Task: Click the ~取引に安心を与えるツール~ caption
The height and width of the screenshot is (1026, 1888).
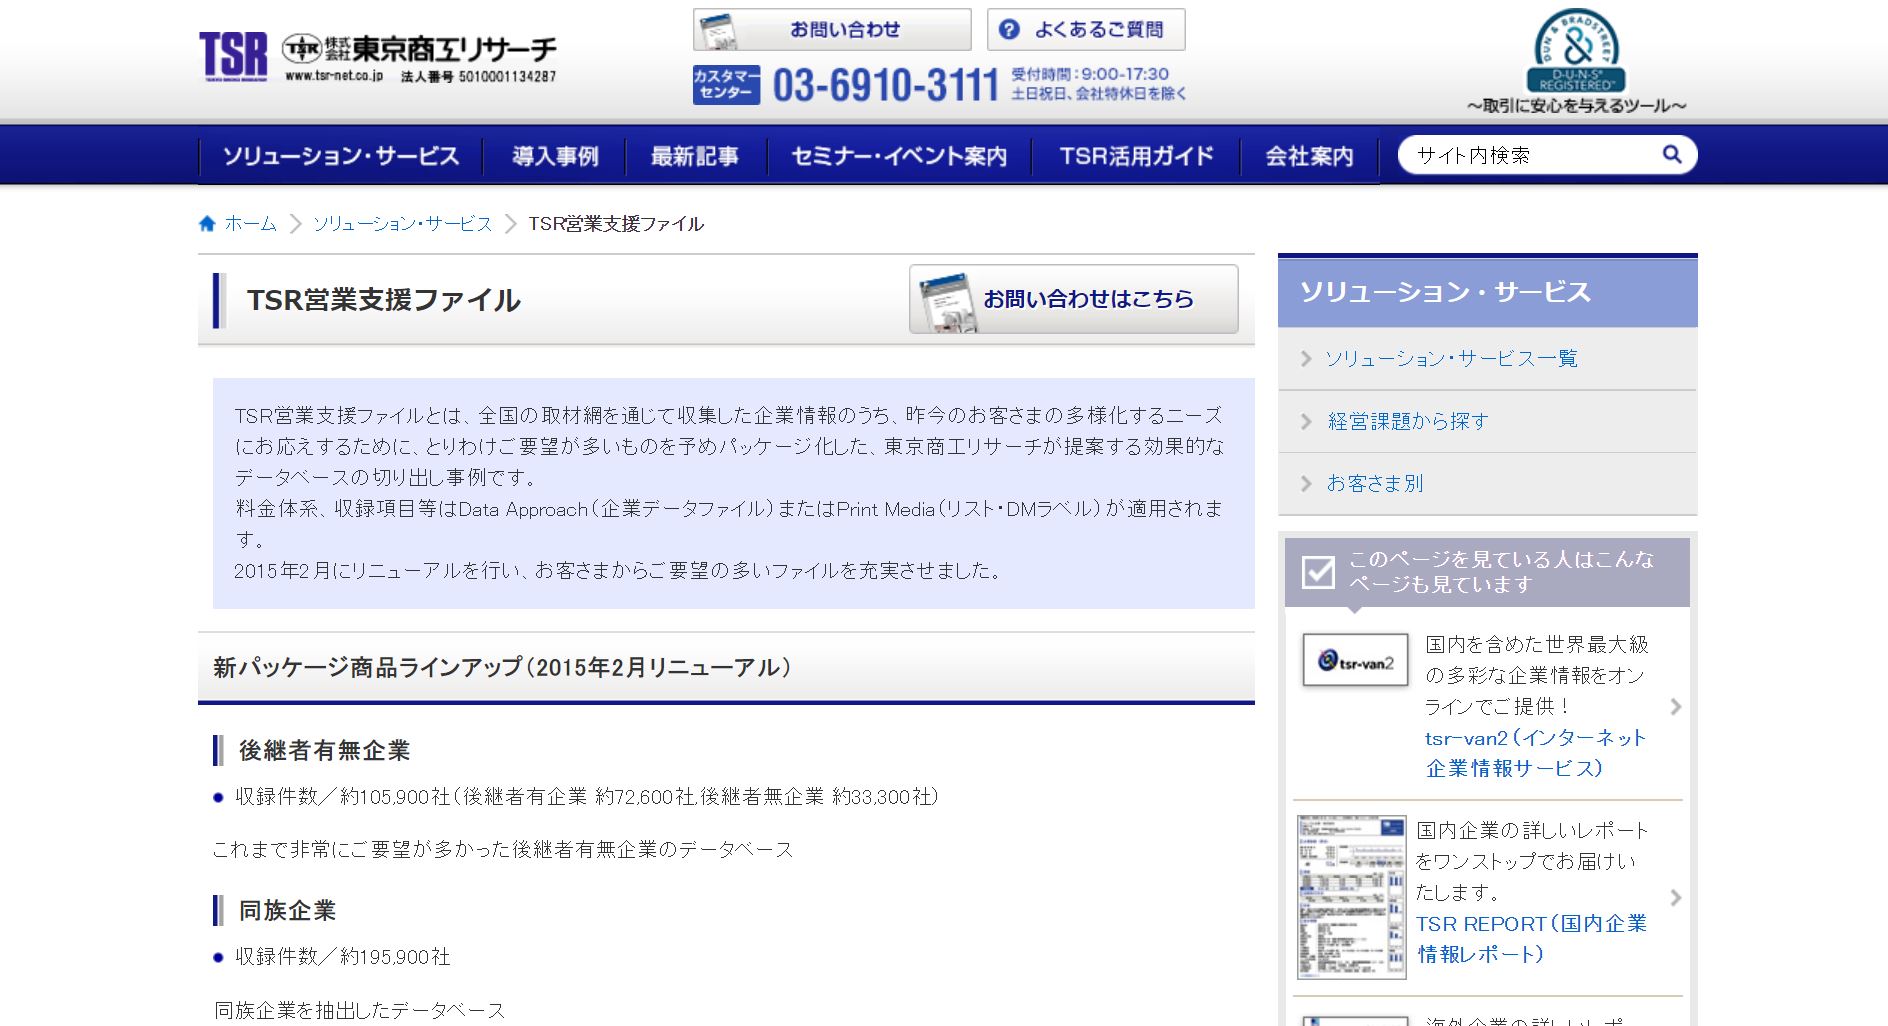Action: 1576,106
